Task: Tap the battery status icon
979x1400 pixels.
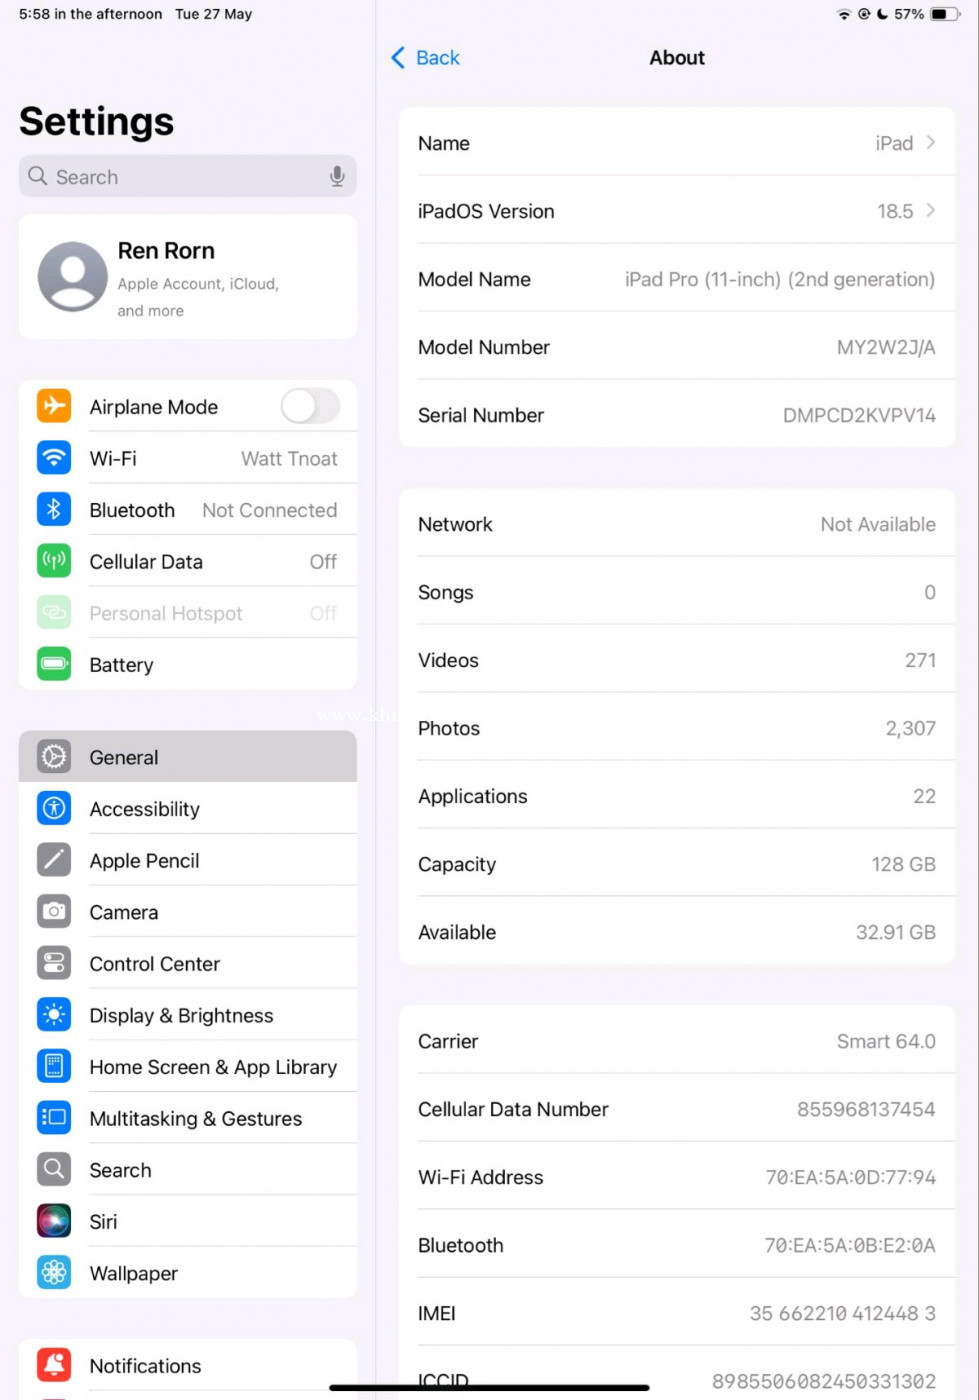Action: coord(944,14)
